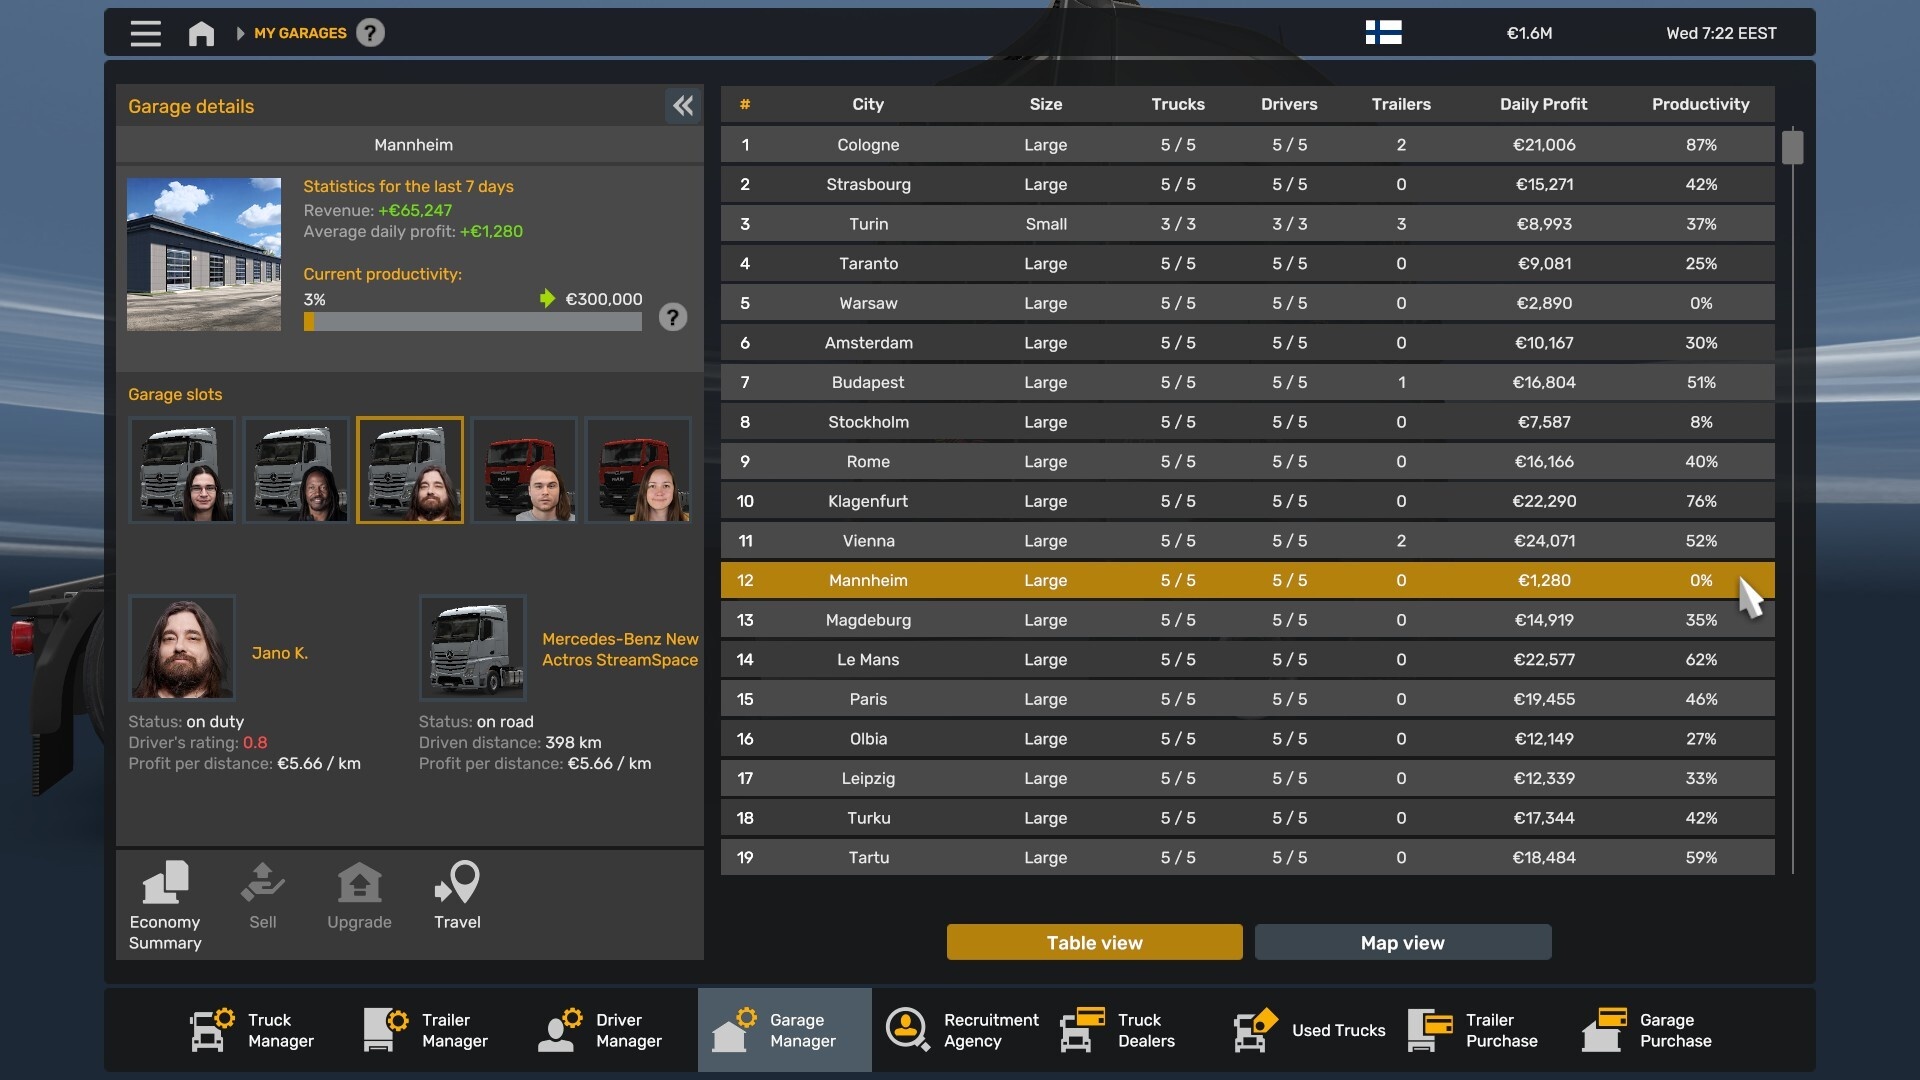This screenshot has width=1920, height=1080.
Task: Open the Economy Summary
Action: (165, 905)
